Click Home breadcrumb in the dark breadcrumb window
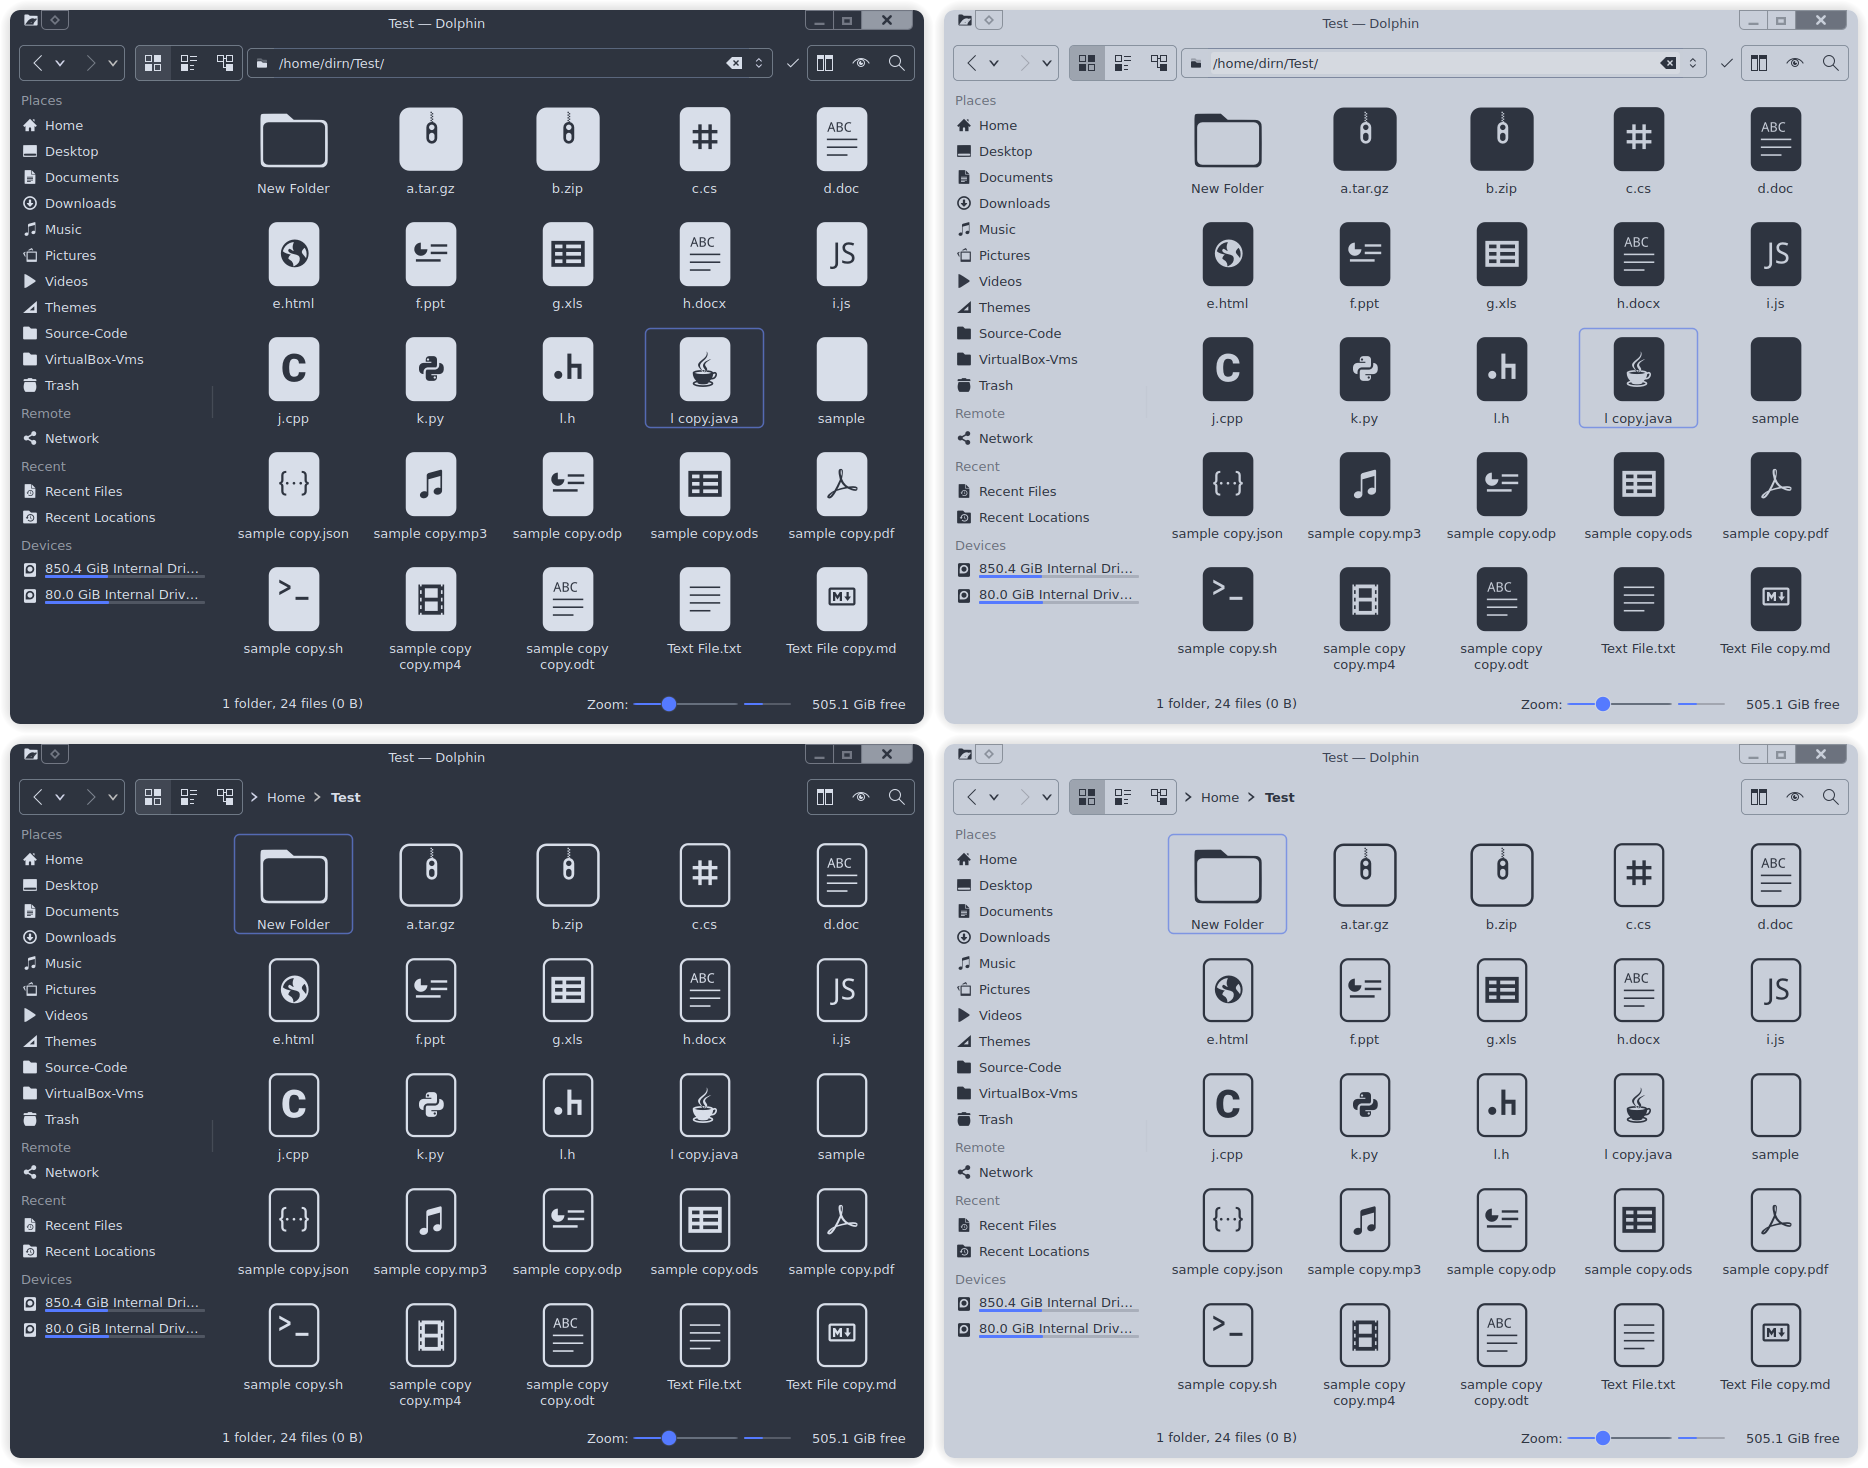The width and height of the screenshot is (1868, 1468). [285, 797]
